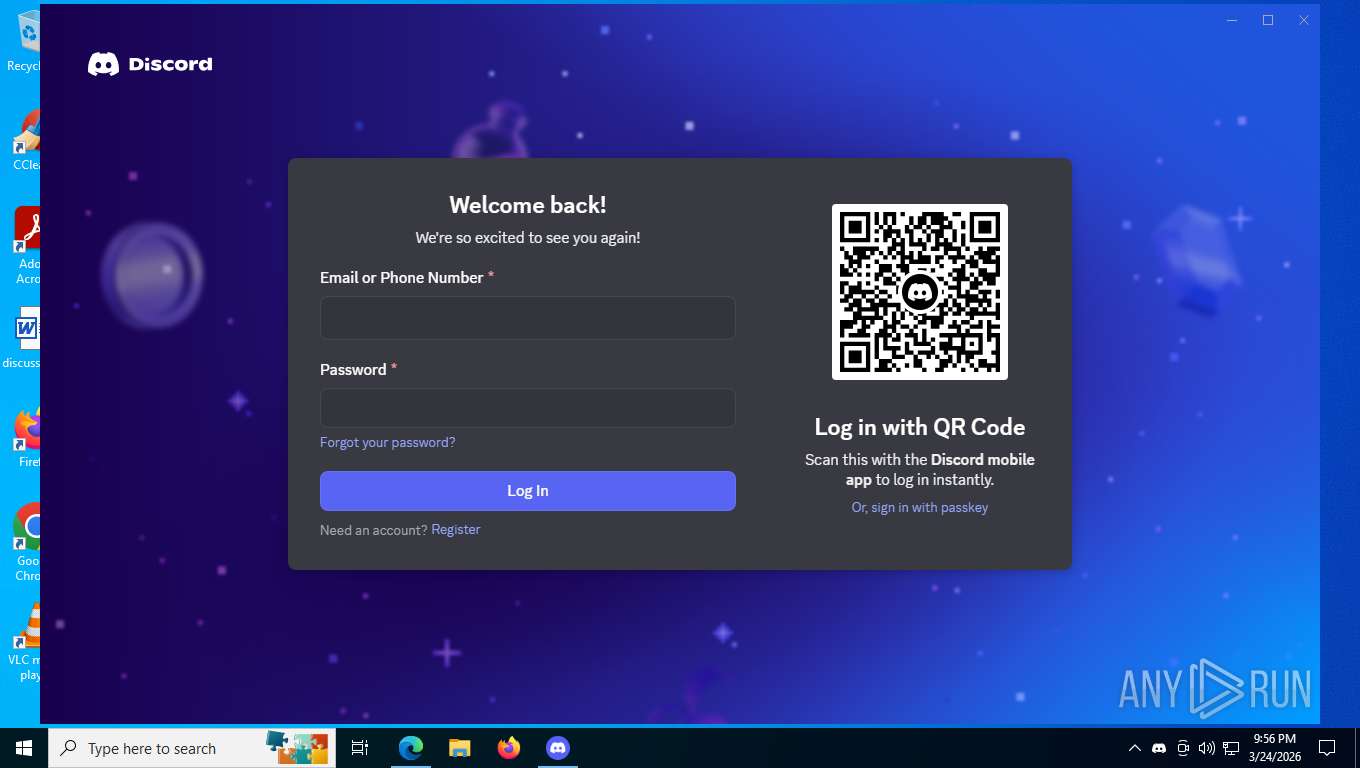Viewport: 1360px width, 768px height.
Task: Select the Google Chrome desktop shortcut
Action: (x=24, y=541)
